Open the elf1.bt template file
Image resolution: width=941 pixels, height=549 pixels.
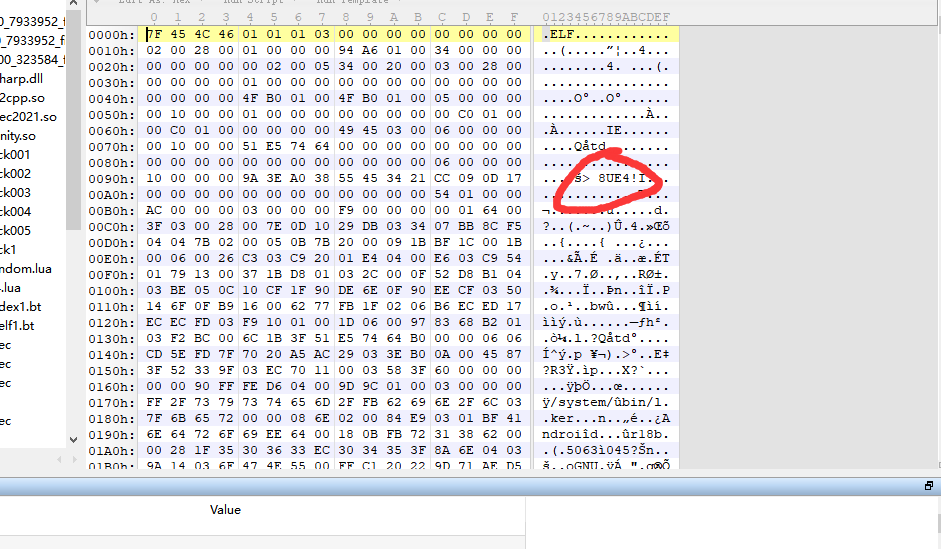coord(17,326)
